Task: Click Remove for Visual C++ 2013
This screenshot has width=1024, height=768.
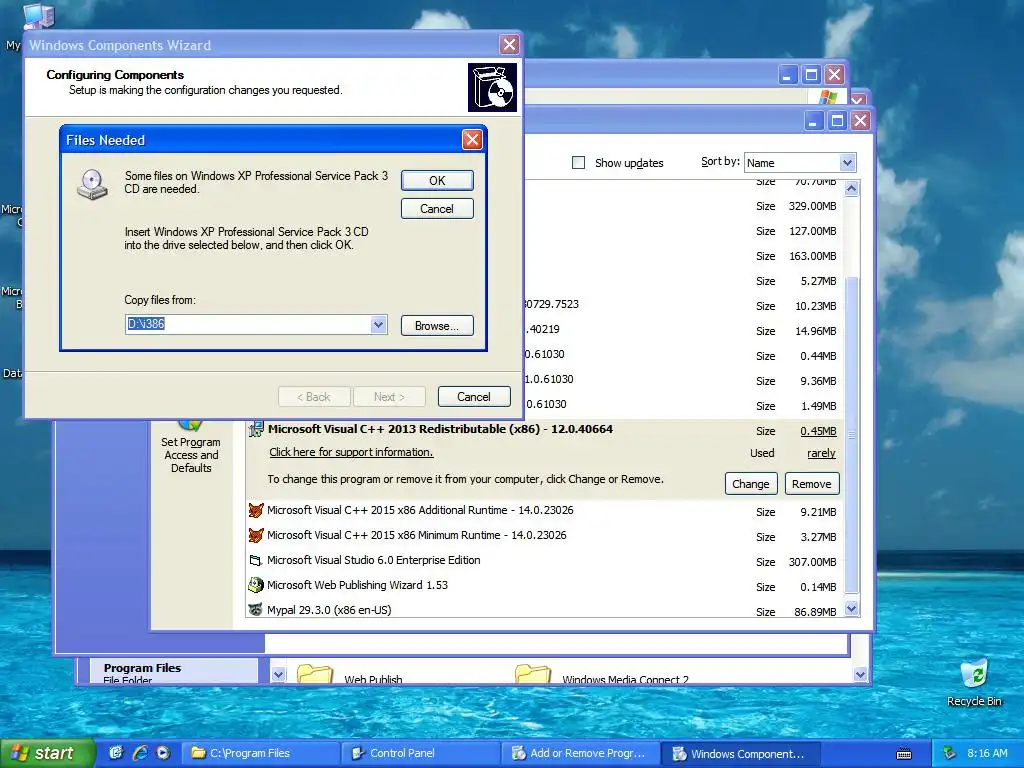Action: pyautogui.click(x=812, y=484)
